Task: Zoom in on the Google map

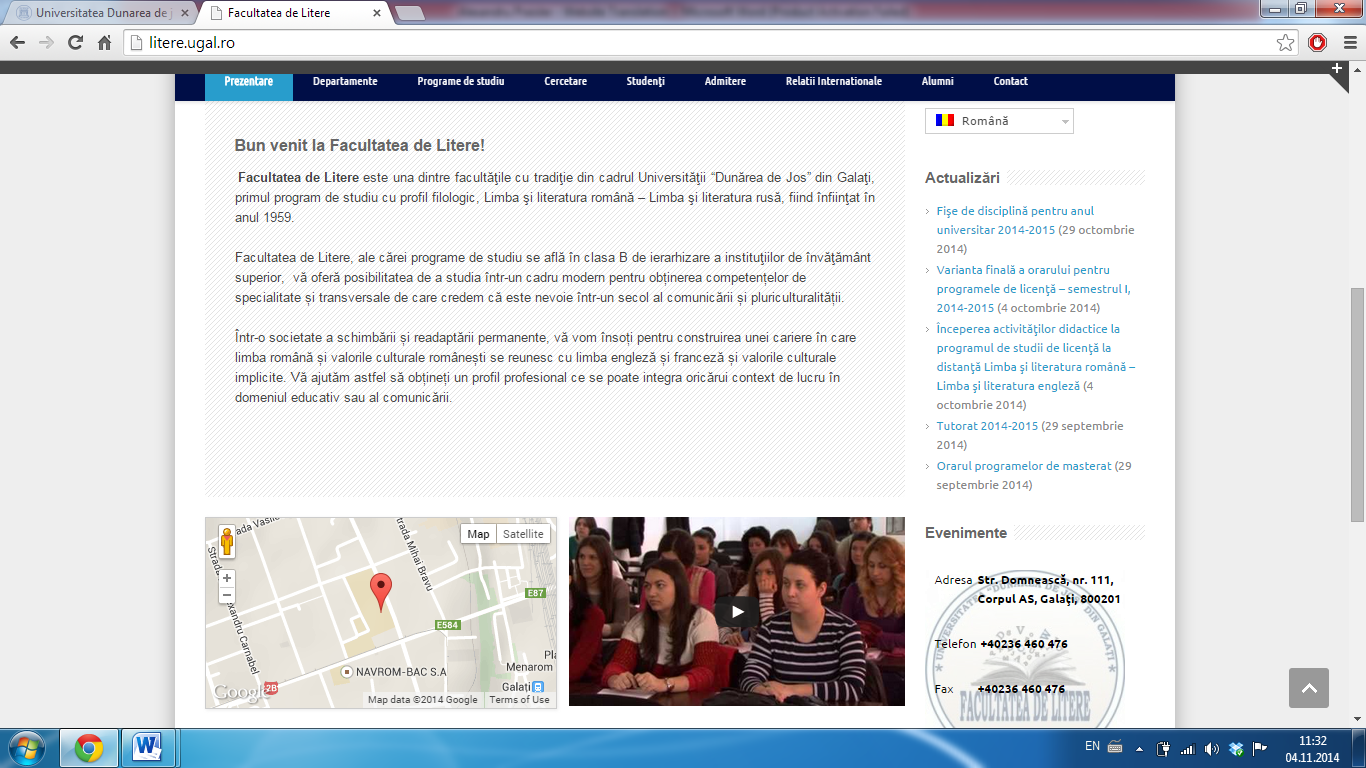Action: pyautogui.click(x=227, y=578)
